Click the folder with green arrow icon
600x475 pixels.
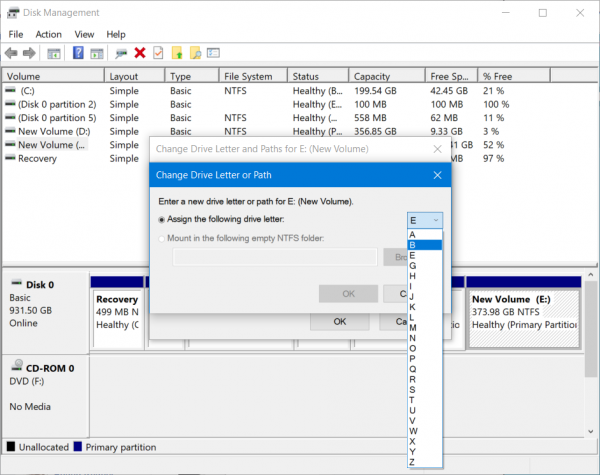pyautogui.click(x=177, y=53)
